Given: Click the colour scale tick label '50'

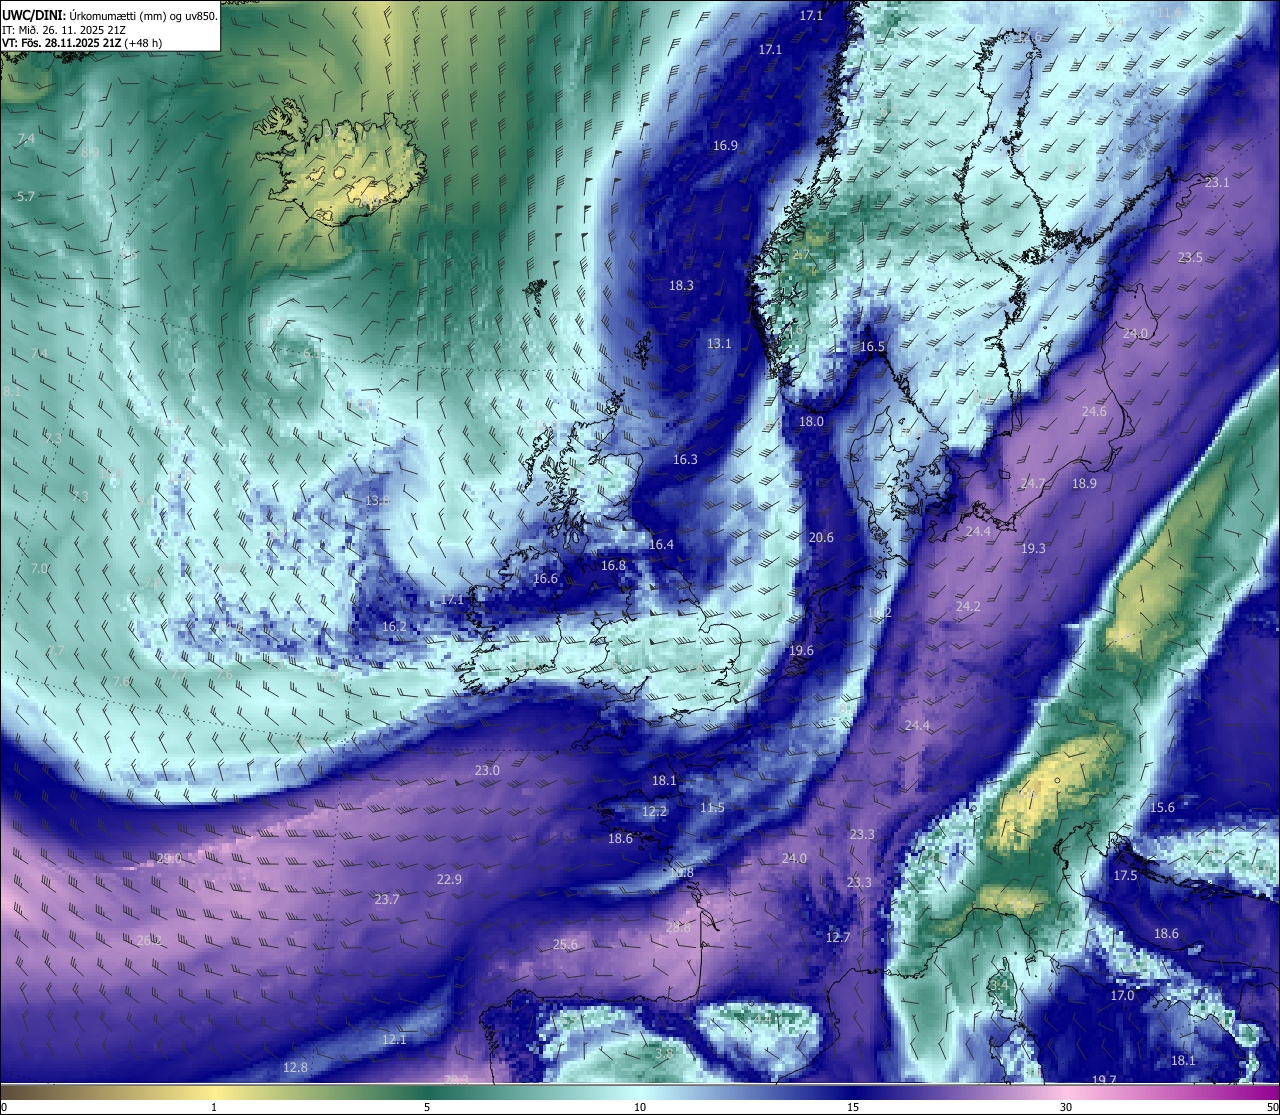Looking at the screenshot, I should click(x=1271, y=1107).
